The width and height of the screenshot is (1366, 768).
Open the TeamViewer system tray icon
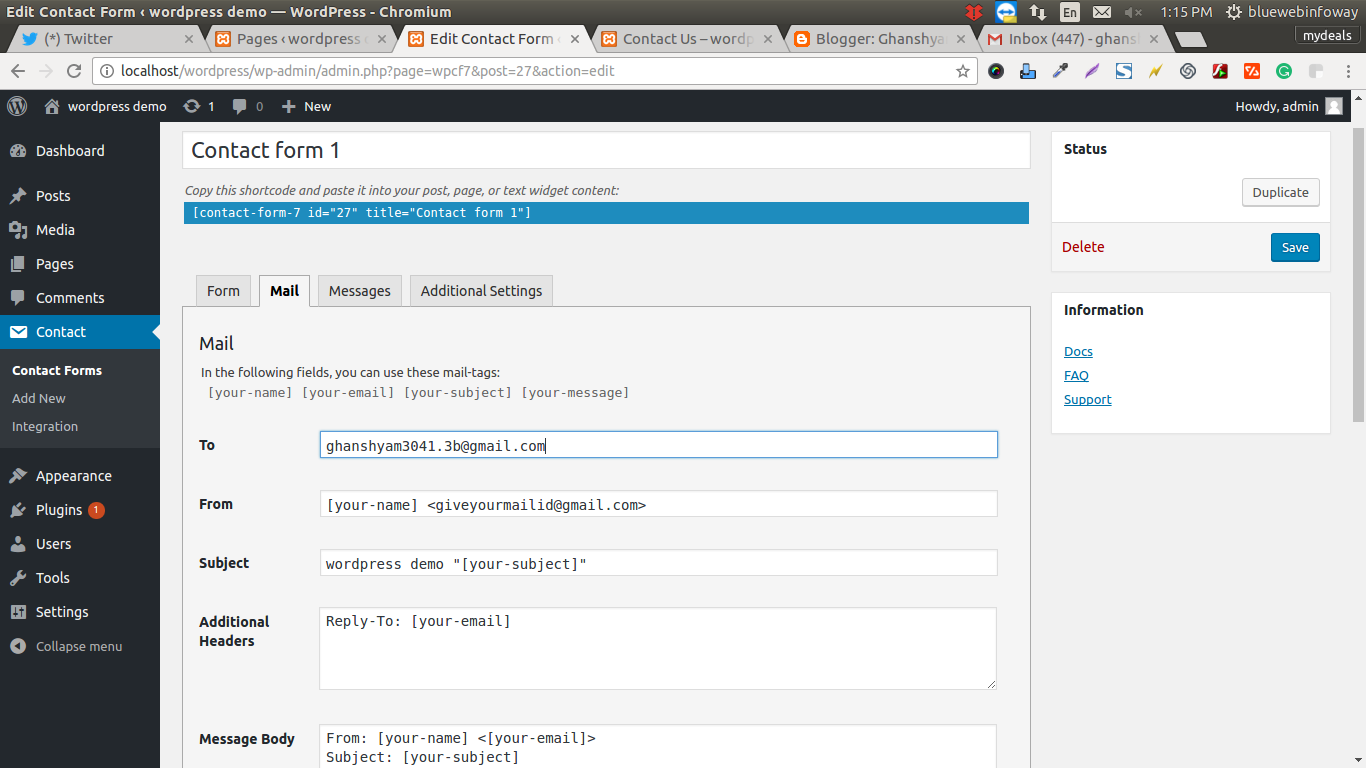tap(1006, 12)
